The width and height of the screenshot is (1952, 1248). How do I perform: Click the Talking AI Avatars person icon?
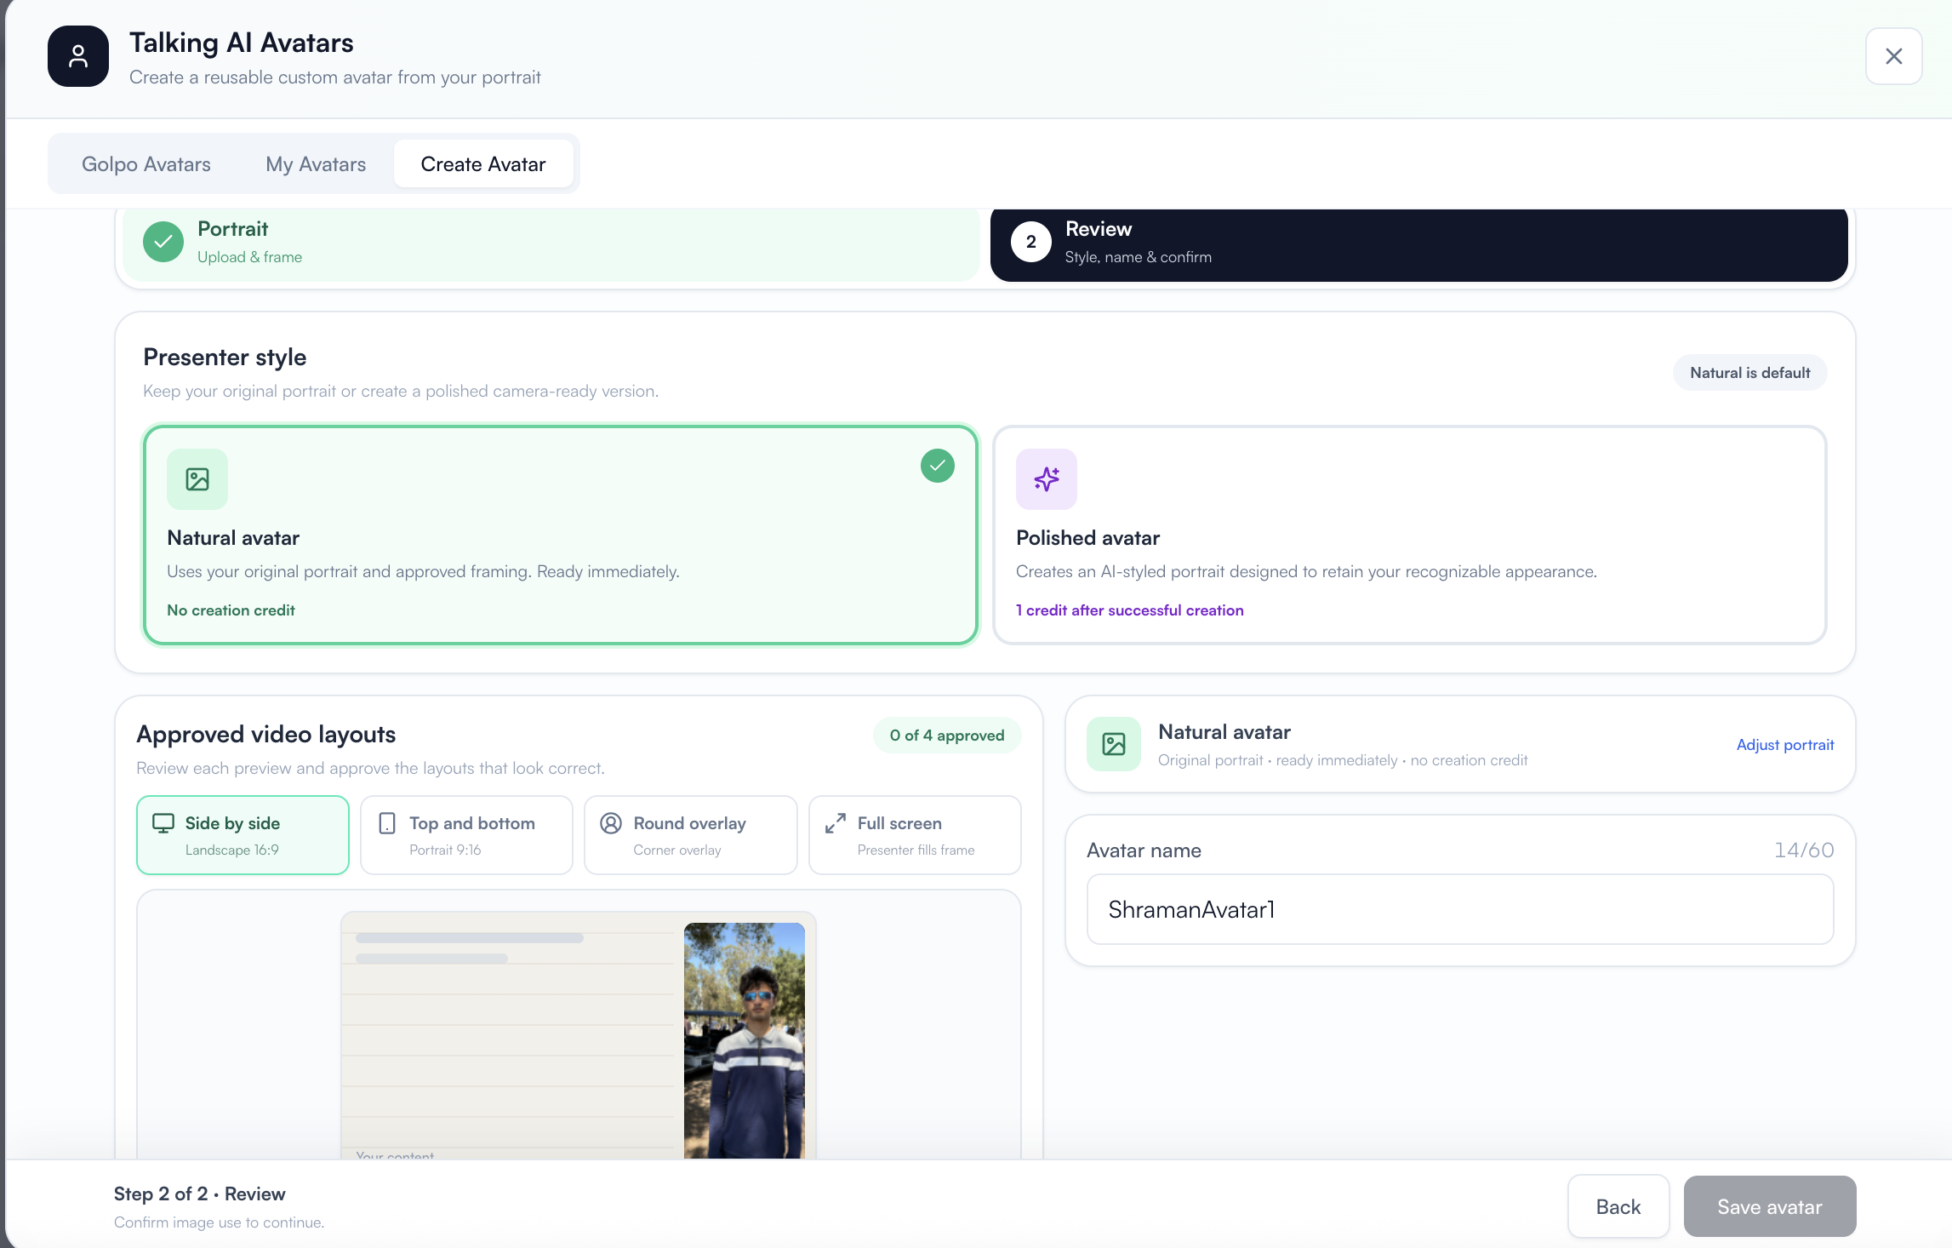78,56
